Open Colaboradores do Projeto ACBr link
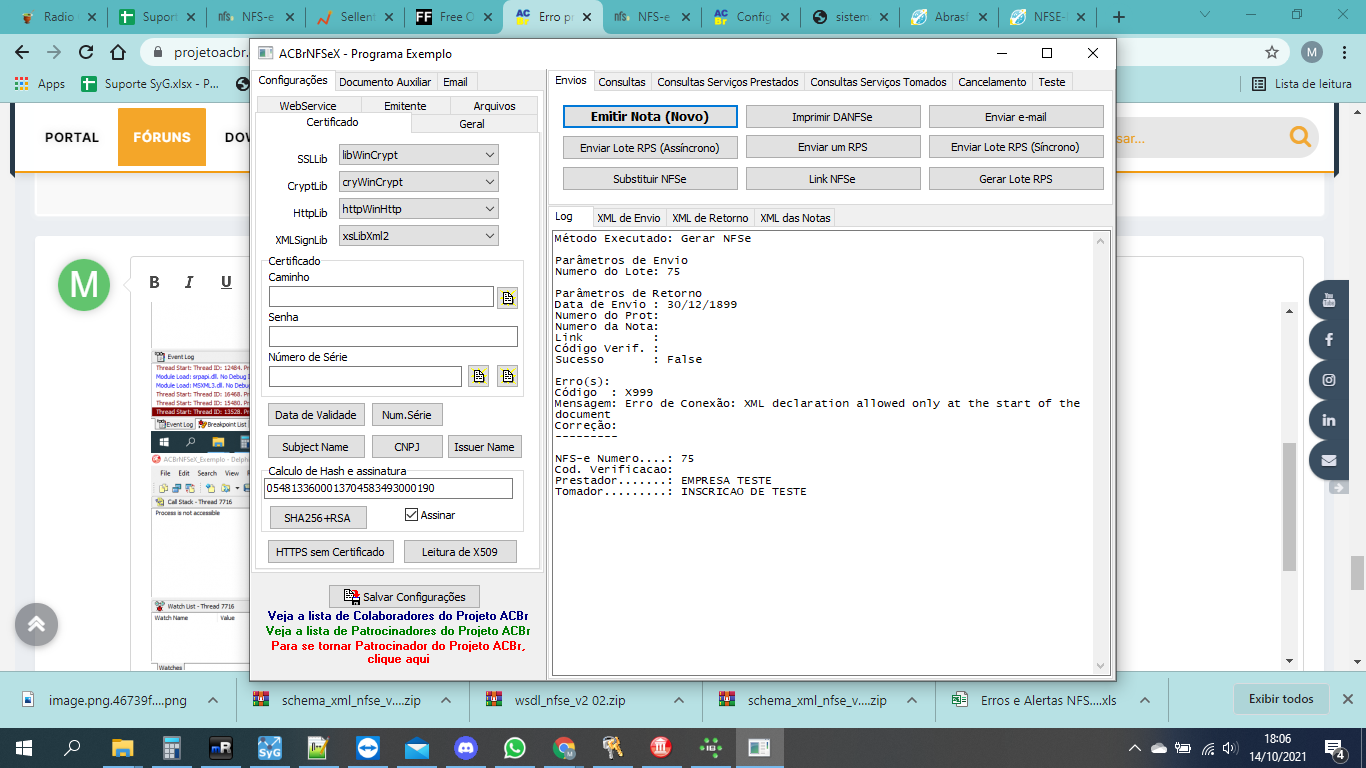The image size is (1366, 768). [x=398, y=616]
